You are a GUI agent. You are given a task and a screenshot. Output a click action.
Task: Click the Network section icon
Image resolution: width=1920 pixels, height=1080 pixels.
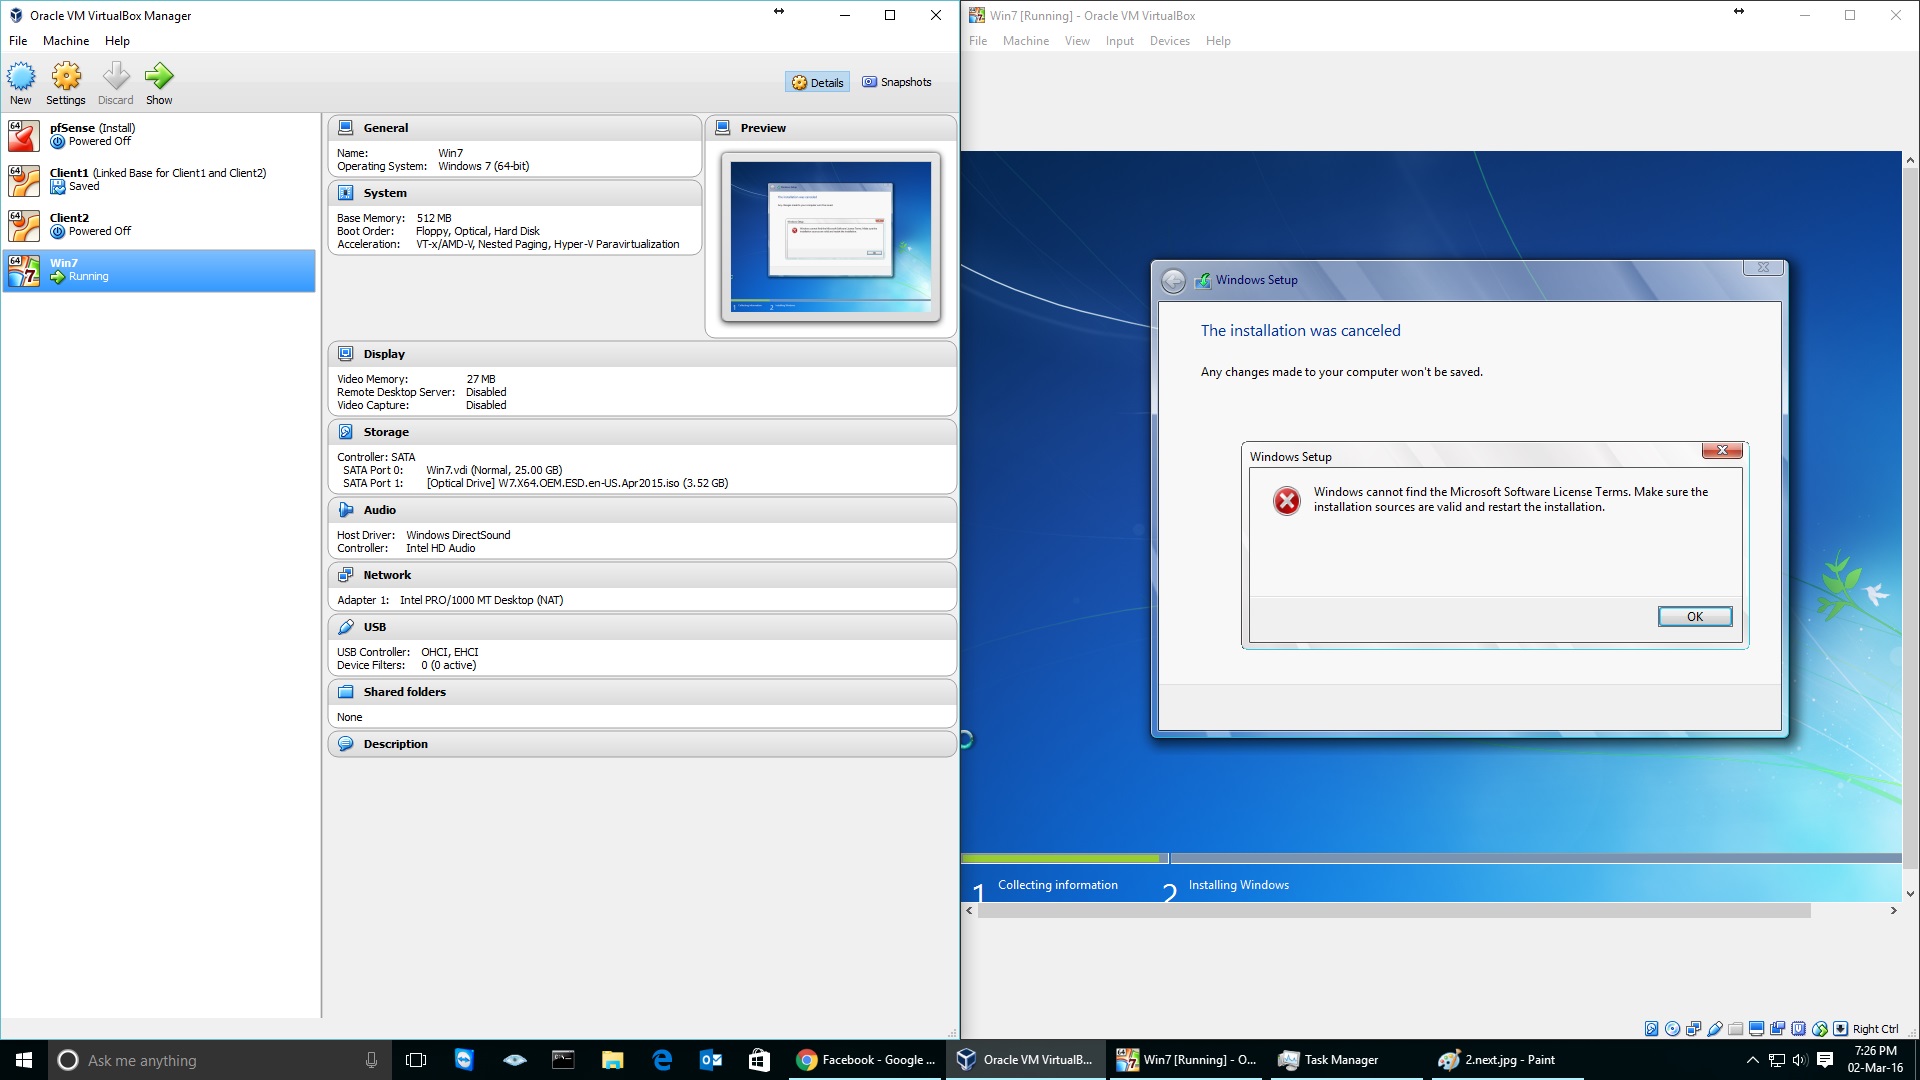click(346, 575)
